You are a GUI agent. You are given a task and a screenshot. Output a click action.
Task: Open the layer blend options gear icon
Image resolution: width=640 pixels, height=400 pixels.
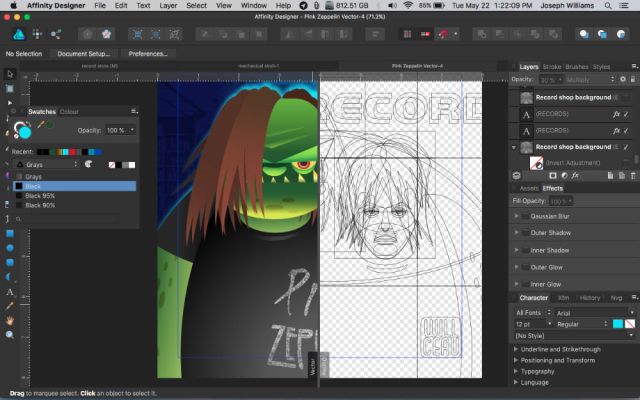(623, 79)
